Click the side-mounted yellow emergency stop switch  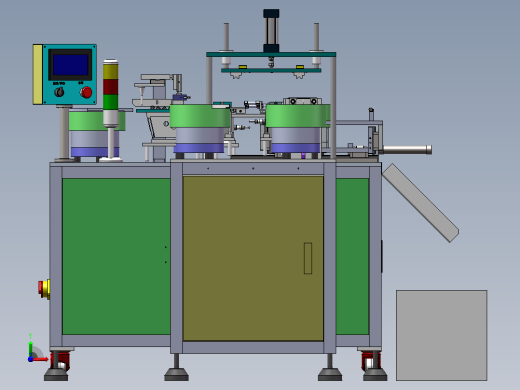tap(44, 289)
